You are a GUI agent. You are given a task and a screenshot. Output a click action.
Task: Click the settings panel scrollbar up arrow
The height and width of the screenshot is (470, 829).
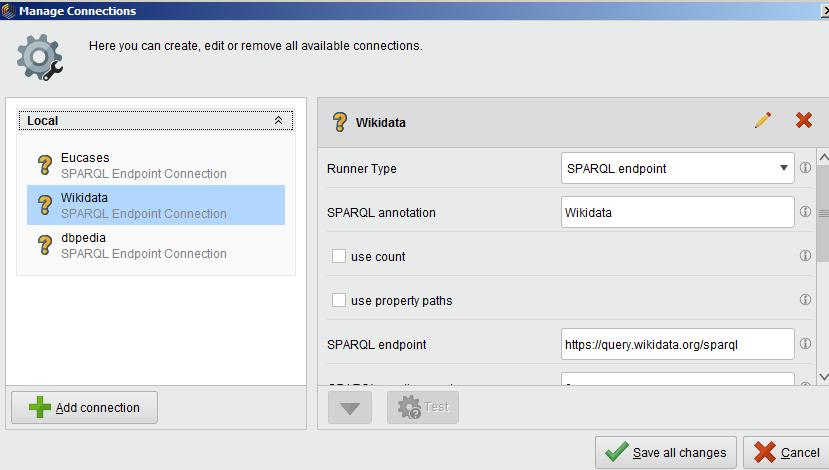(823, 157)
